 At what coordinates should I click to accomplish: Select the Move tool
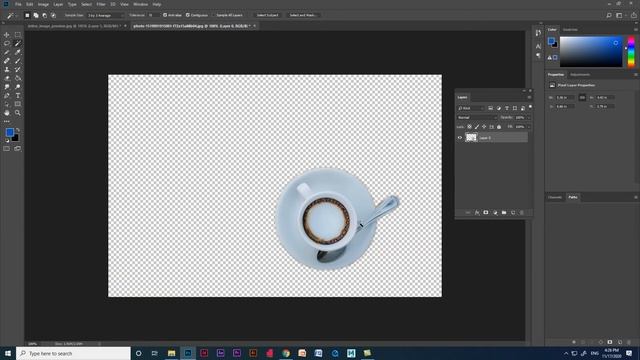coord(7,35)
